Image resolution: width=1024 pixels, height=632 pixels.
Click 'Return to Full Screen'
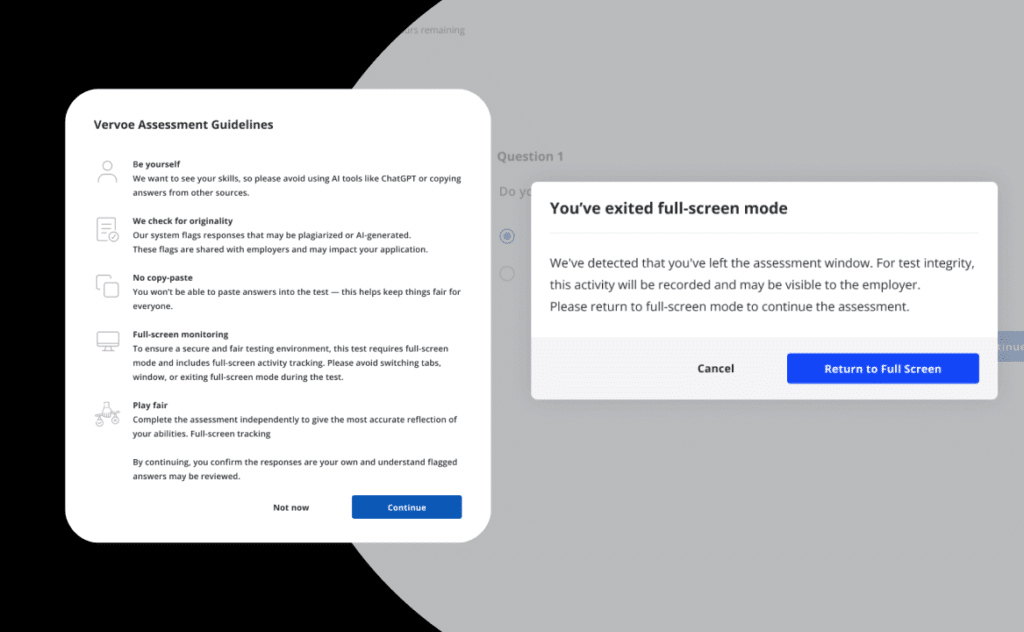882,368
